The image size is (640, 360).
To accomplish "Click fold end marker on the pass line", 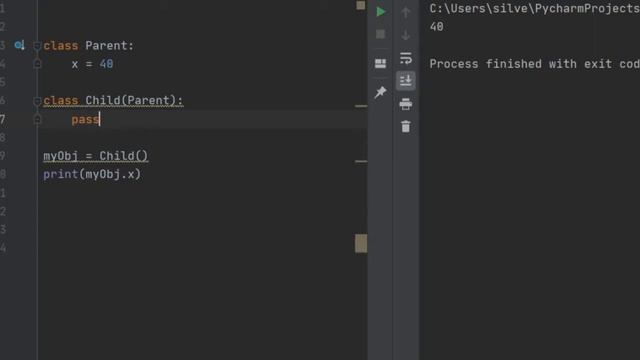I will point(37,119).
